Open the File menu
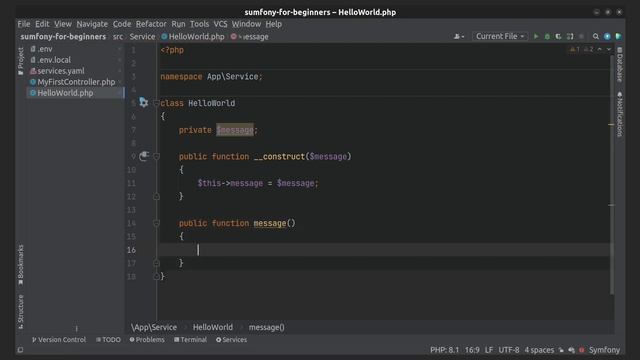The width and height of the screenshot is (640, 360). tap(24, 24)
